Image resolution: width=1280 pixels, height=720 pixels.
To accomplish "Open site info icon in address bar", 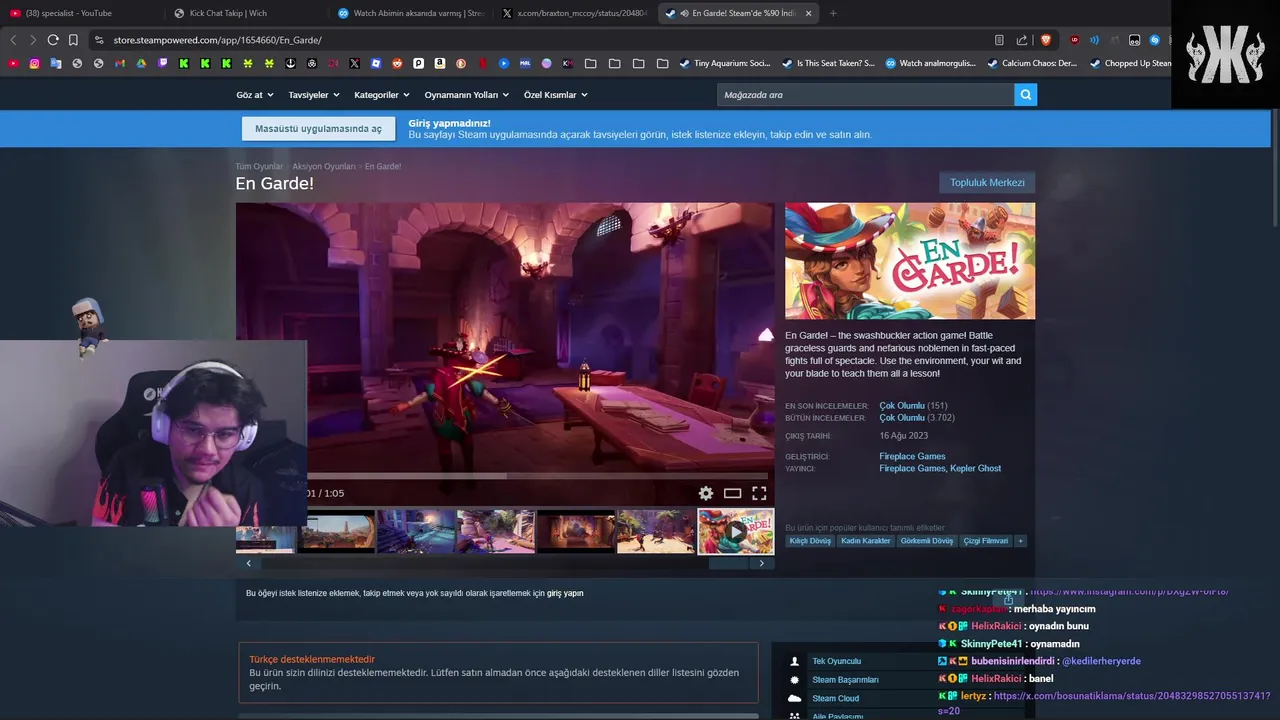I will click(98, 40).
